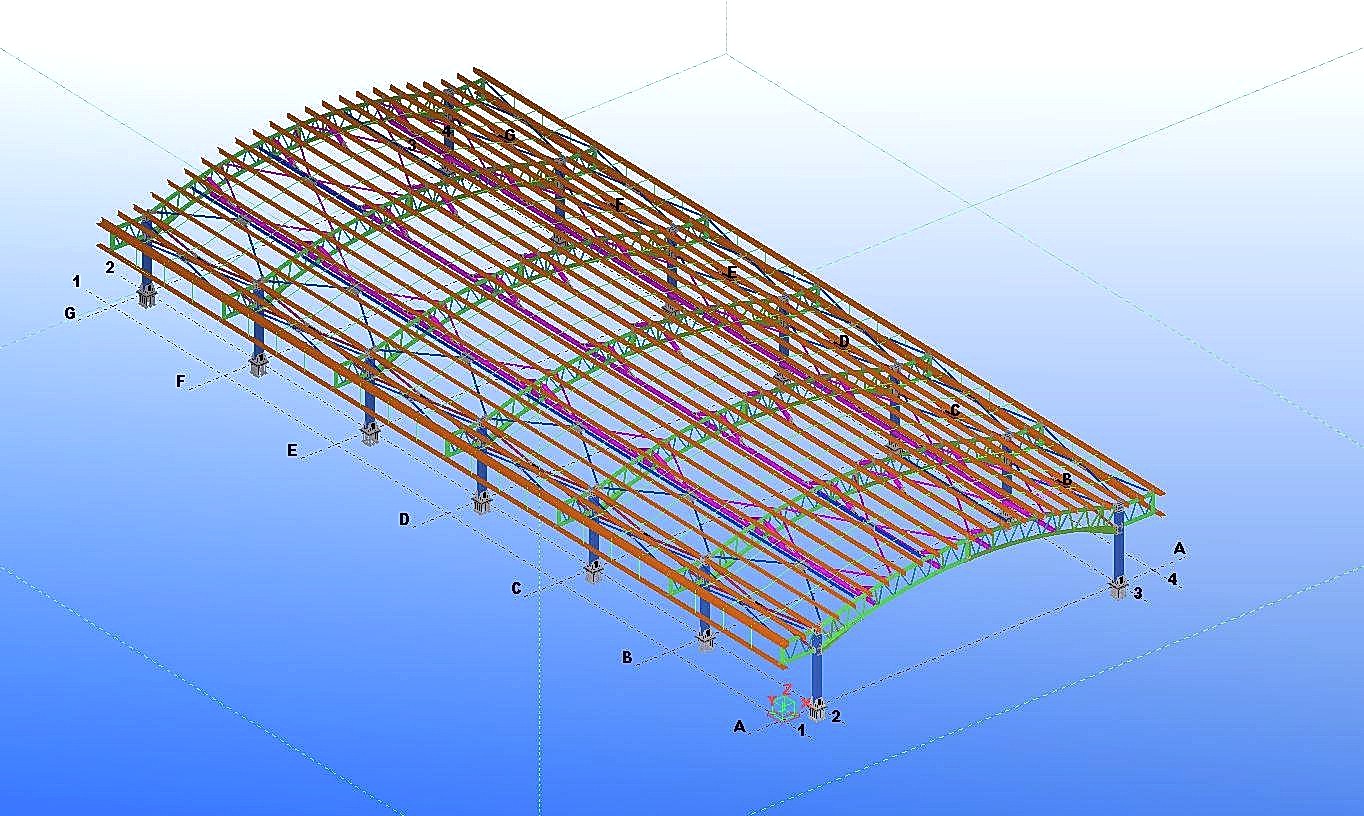This screenshot has height=816, width=1364.
Task: Click grid label A beside the axis triad
Action: tap(740, 727)
